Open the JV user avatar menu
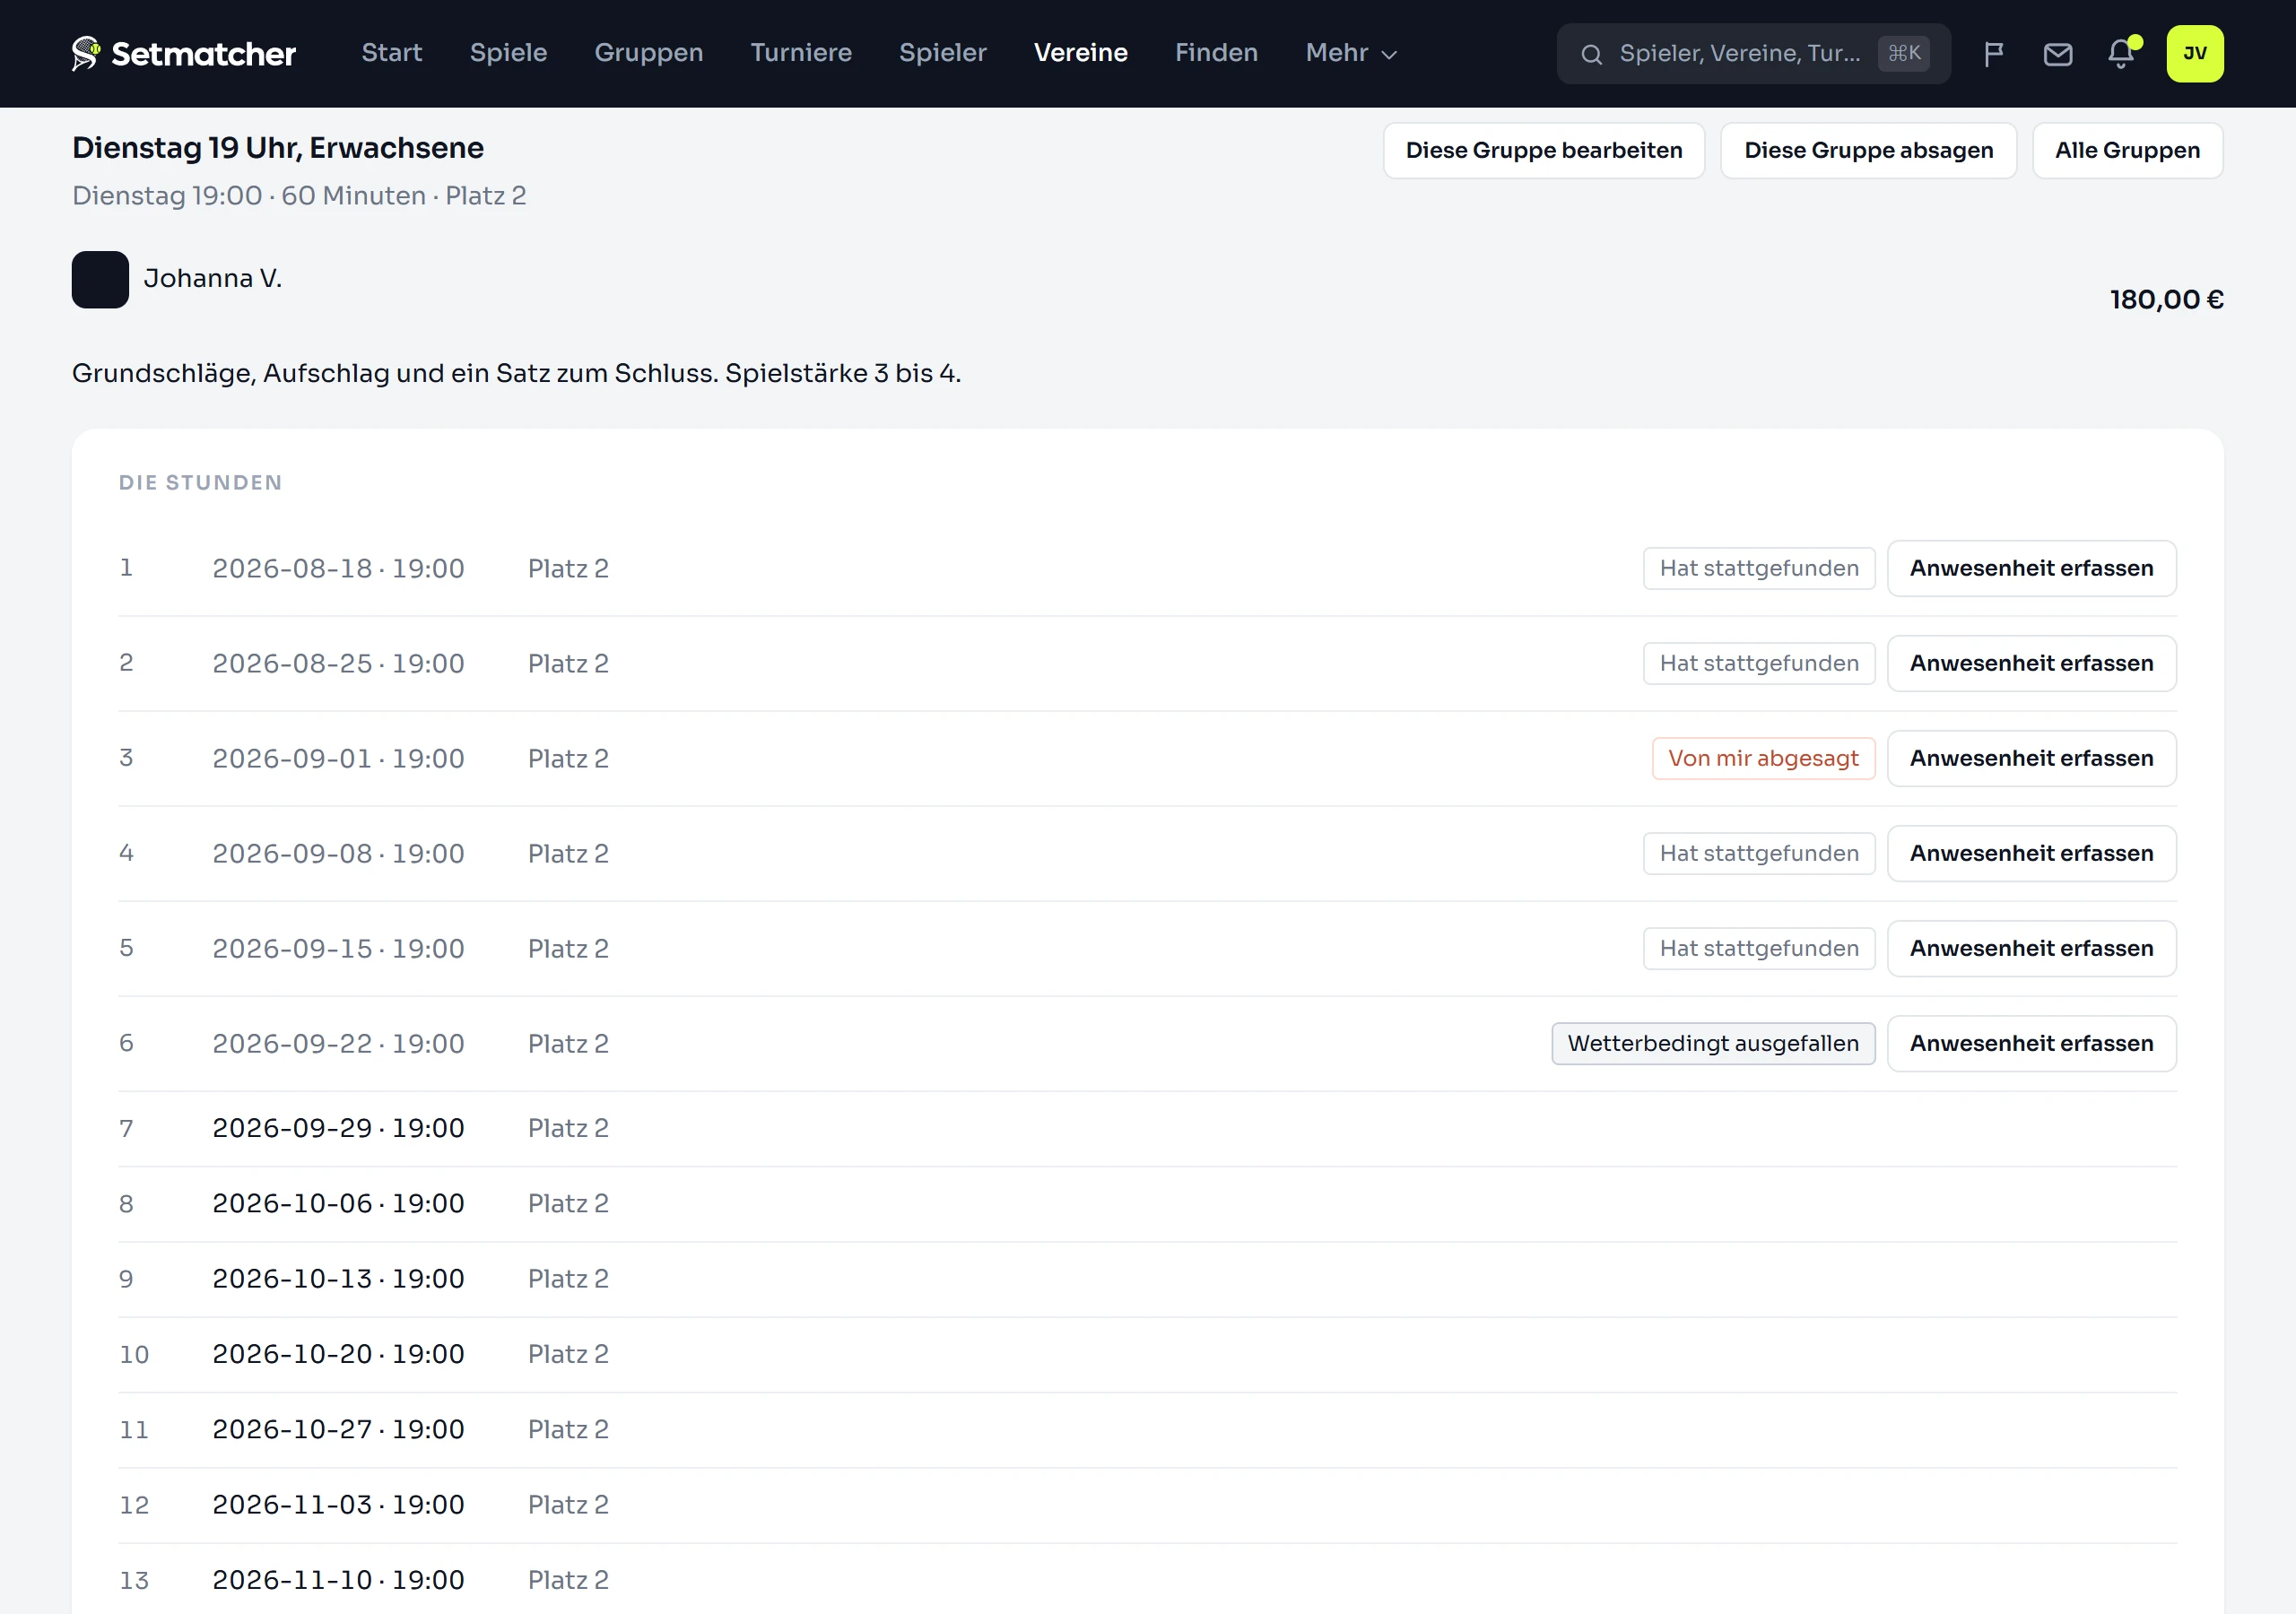This screenshot has width=2296, height=1614. coord(2194,54)
